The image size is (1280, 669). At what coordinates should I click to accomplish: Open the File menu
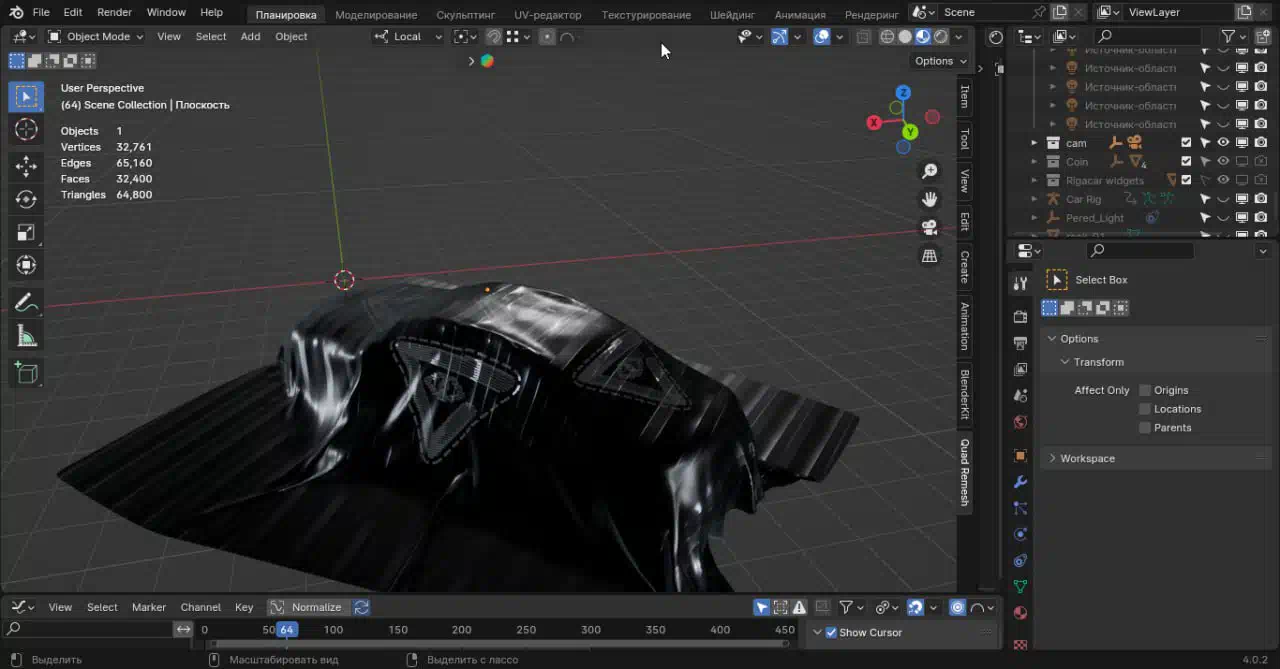click(x=41, y=12)
